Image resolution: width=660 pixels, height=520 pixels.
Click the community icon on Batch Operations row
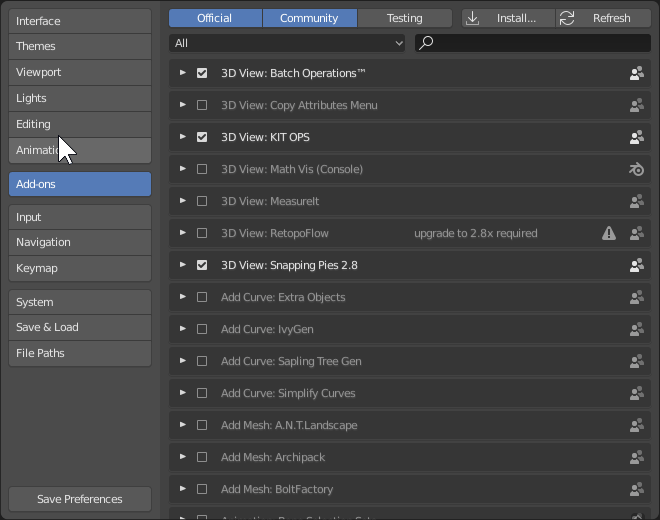pos(636,73)
